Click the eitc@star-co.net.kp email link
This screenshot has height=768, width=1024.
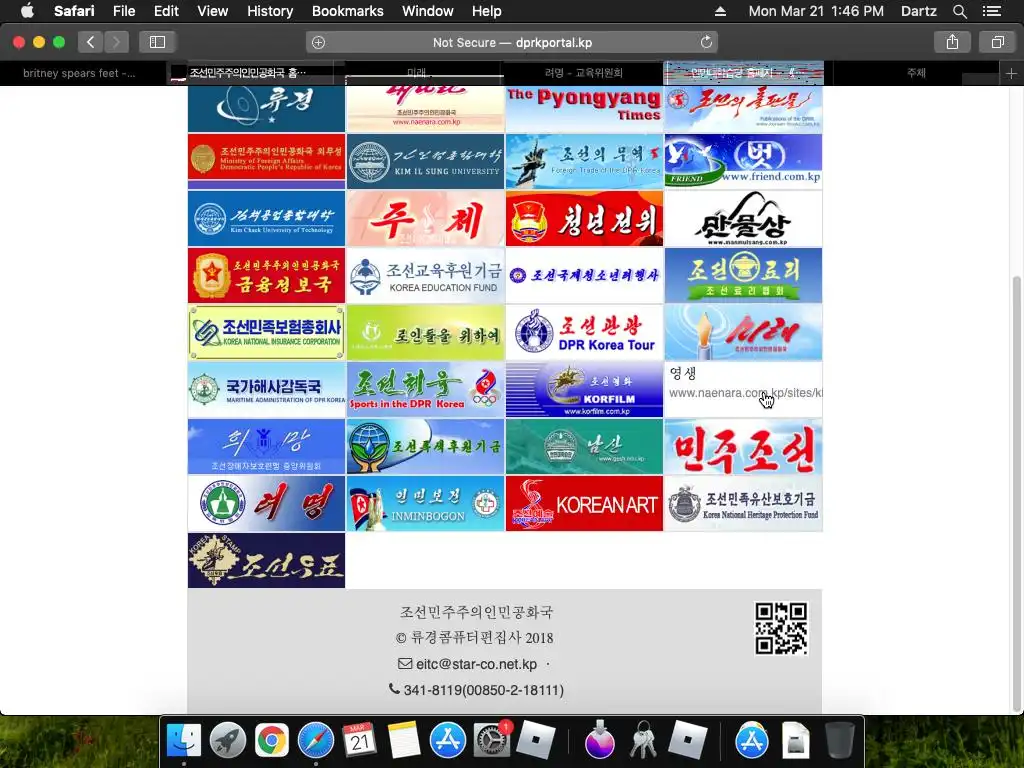pos(476,664)
